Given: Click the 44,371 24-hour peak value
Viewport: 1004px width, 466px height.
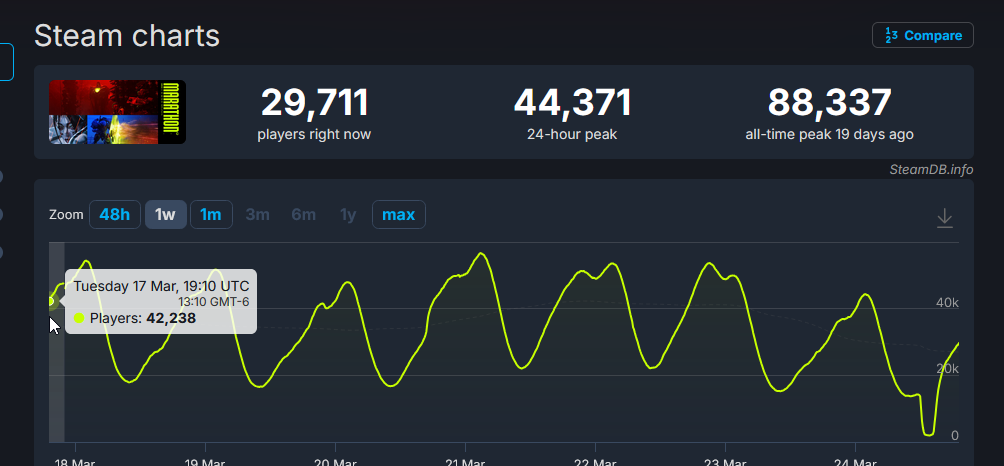Looking at the screenshot, I should point(572,102).
